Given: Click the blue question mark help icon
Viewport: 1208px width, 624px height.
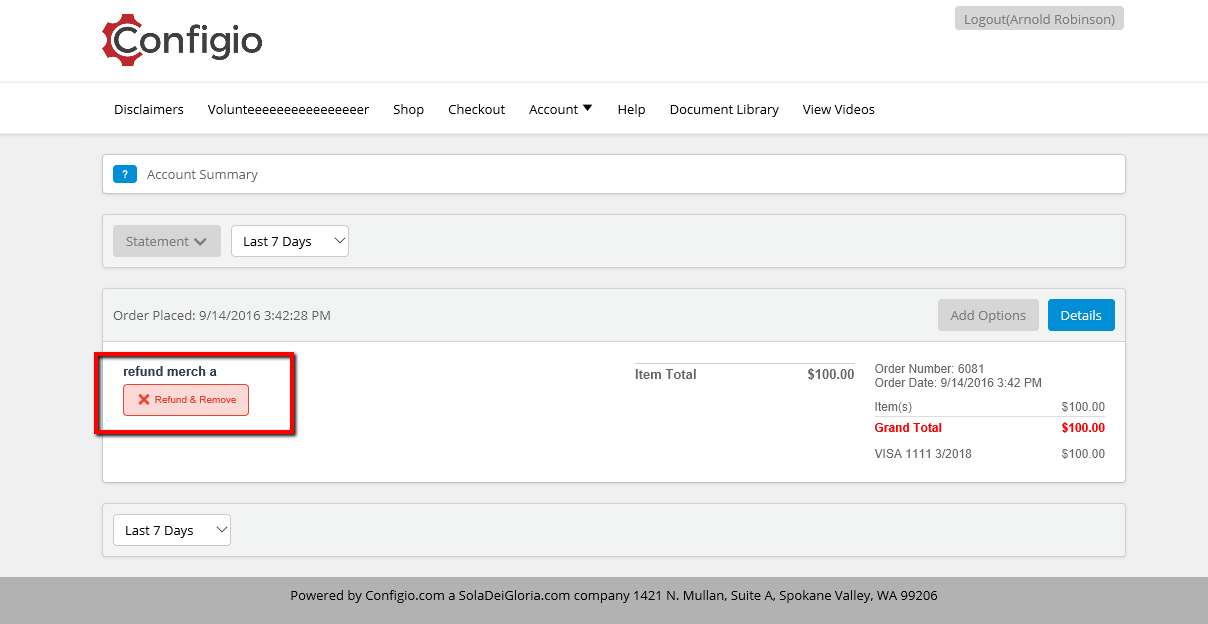Looking at the screenshot, I should 124,174.
